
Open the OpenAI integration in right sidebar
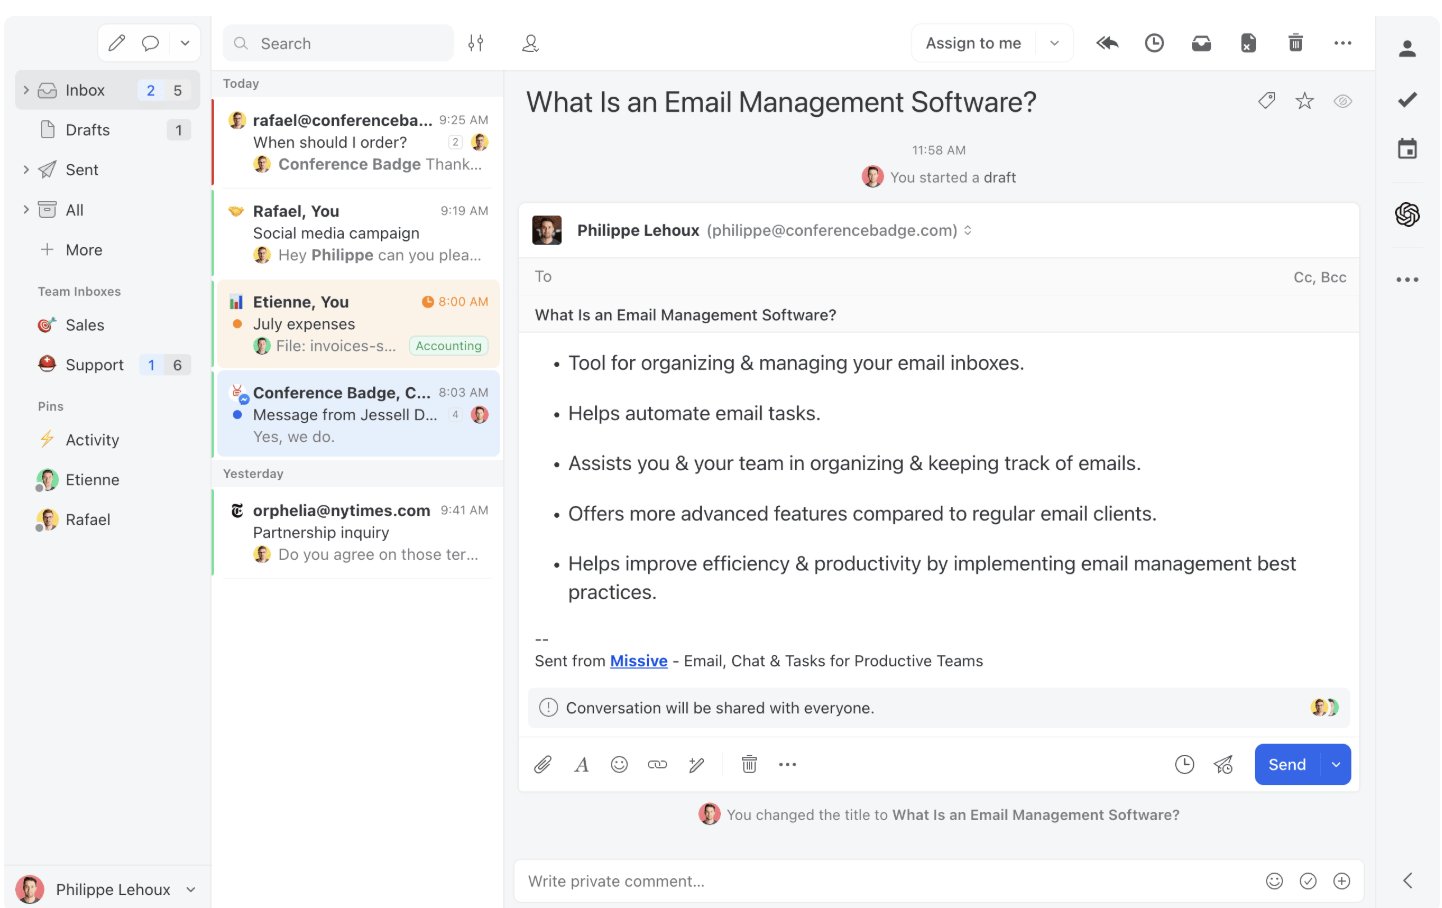pos(1407,214)
